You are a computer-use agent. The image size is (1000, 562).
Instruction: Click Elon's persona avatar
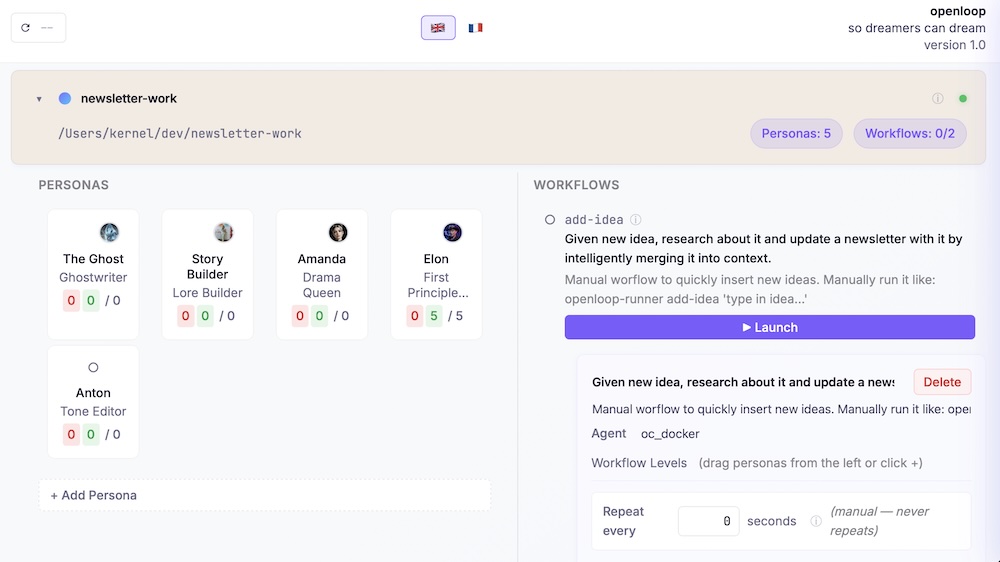tap(452, 232)
